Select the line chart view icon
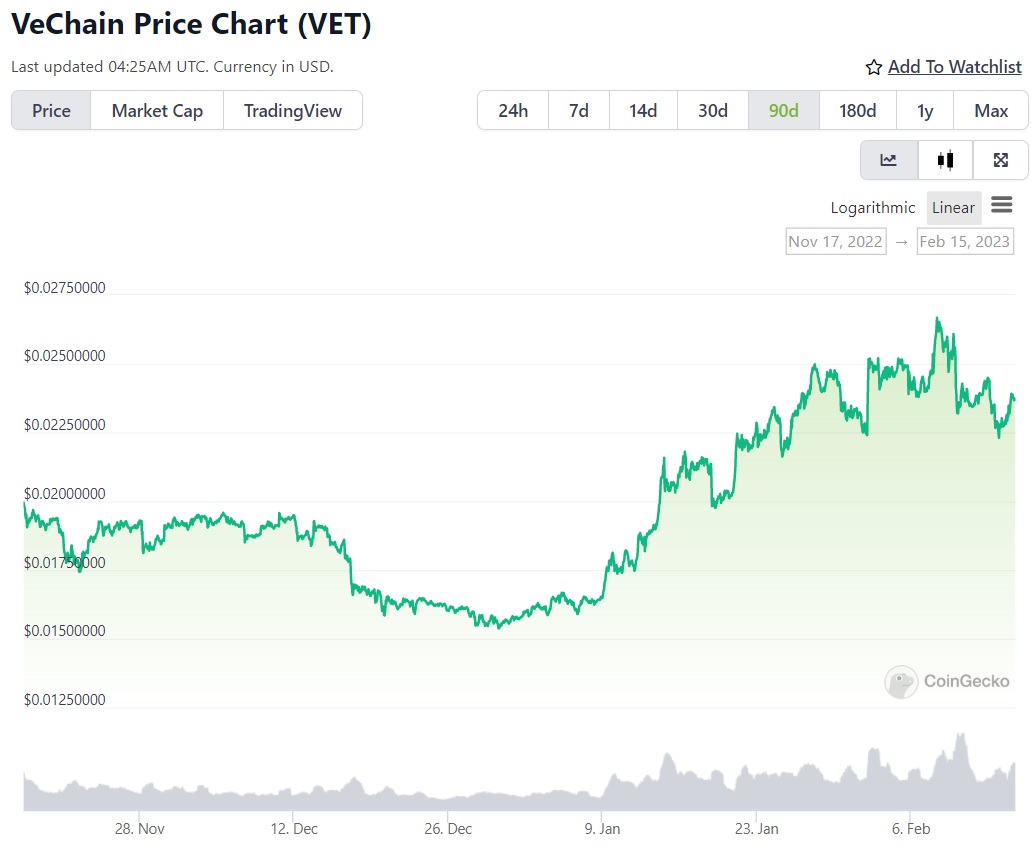This screenshot has width=1031, height=853. (x=888, y=159)
